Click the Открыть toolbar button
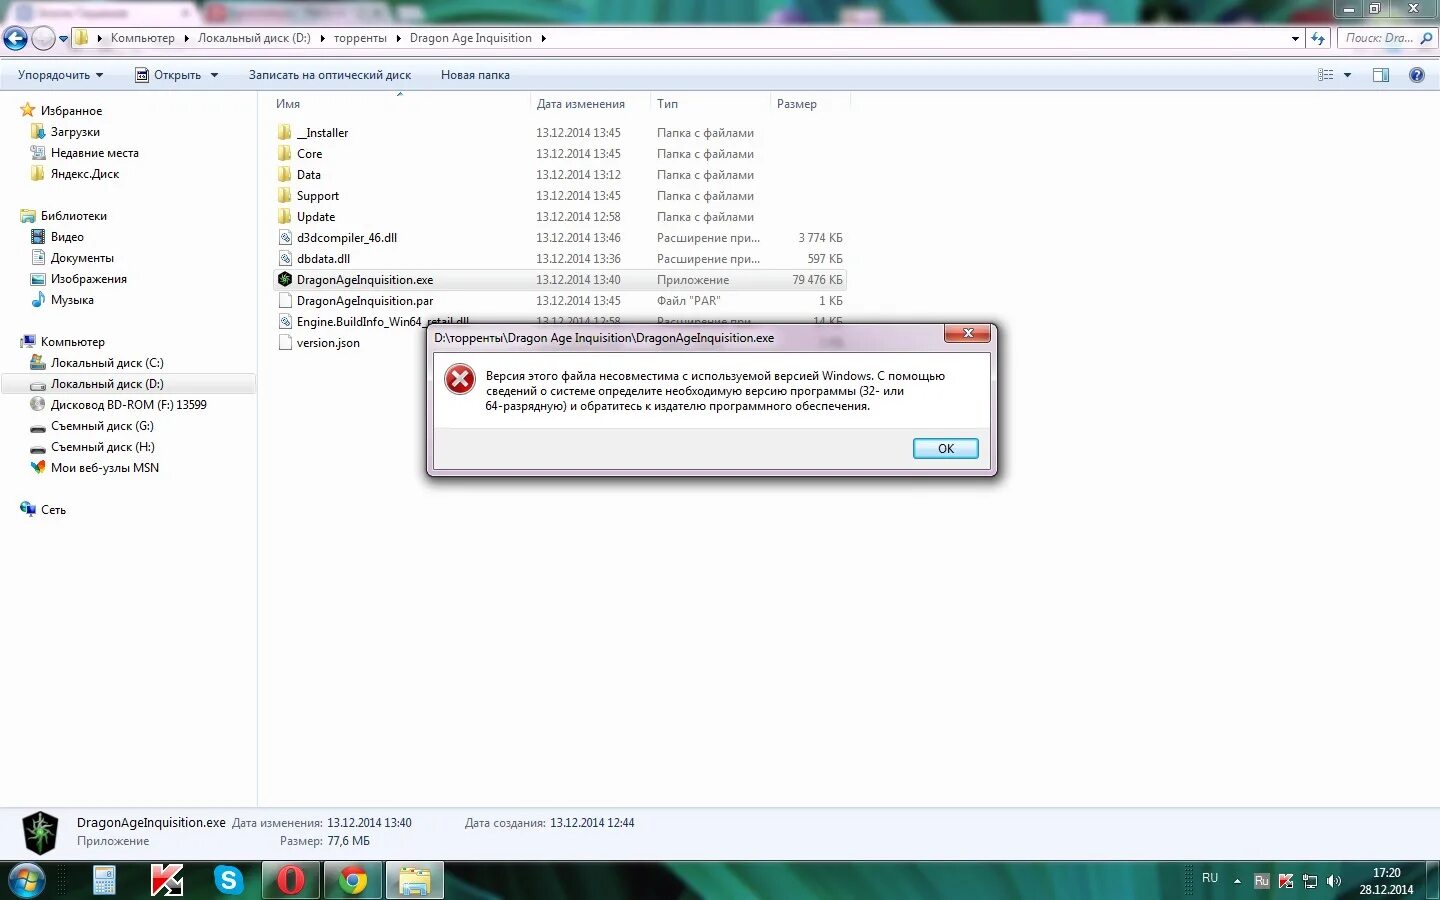Image resolution: width=1440 pixels, height=900 pixels. pyautogui.click(x=168, y=75)
